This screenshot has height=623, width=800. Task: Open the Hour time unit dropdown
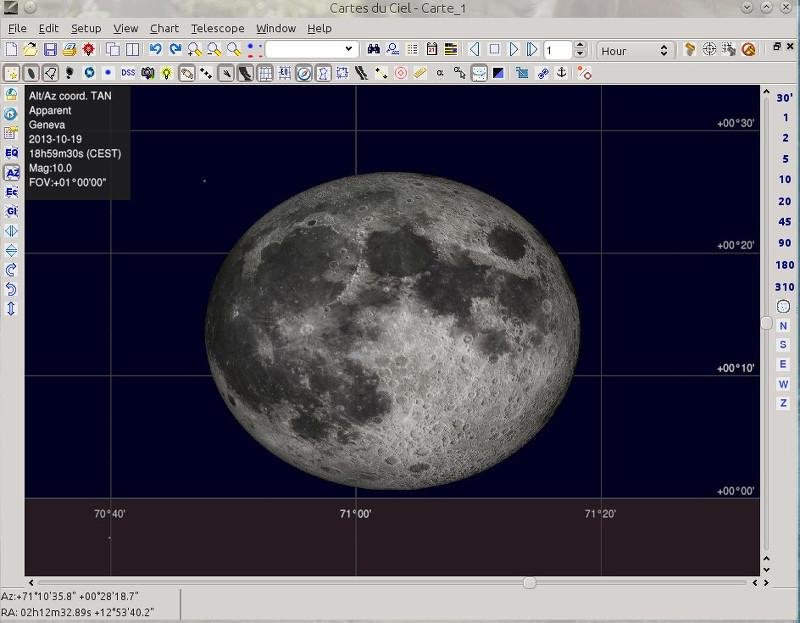(635, 50)
